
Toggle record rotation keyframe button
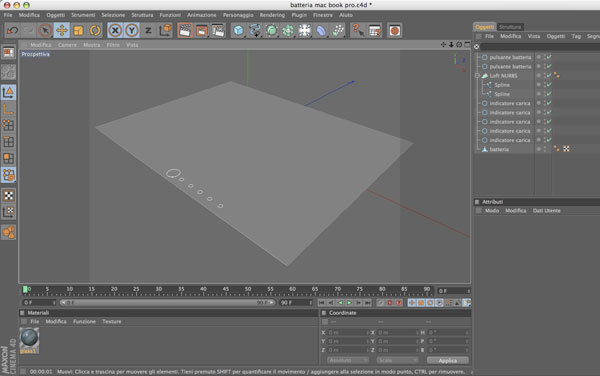pyautogui.click(x=430, y=303)
